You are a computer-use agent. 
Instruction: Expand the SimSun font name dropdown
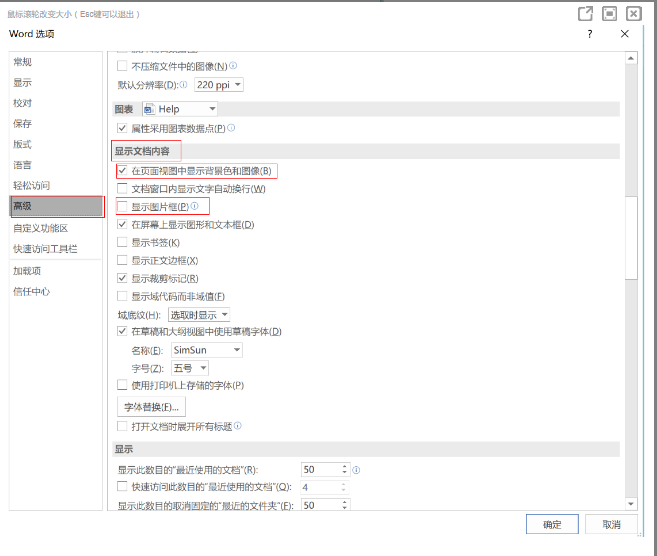(x=206, y=350)
